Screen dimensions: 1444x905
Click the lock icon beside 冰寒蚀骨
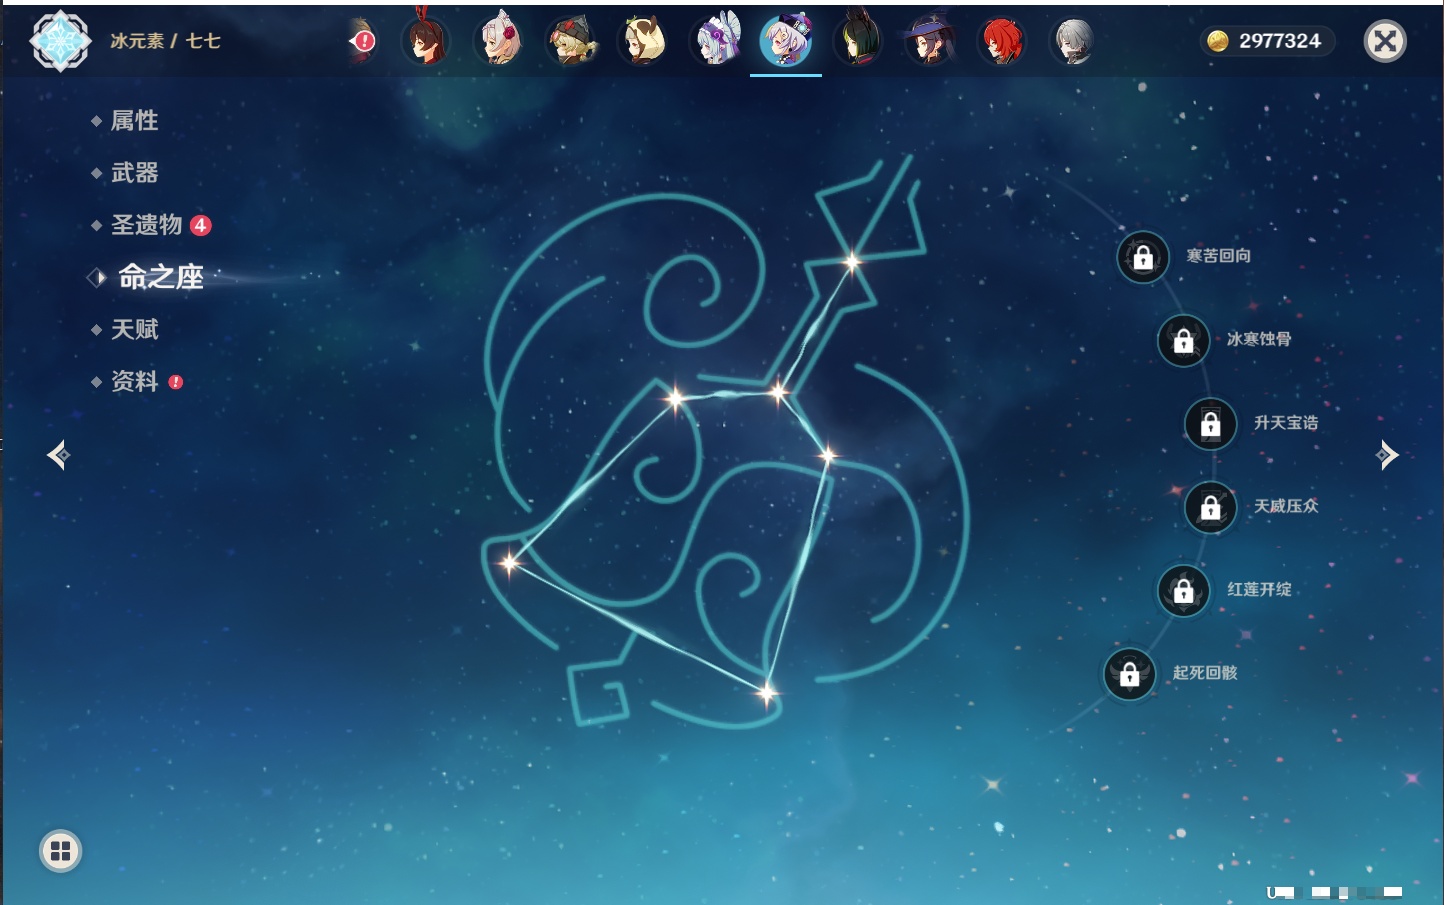pyautogui.click(x=1183, y=341)
